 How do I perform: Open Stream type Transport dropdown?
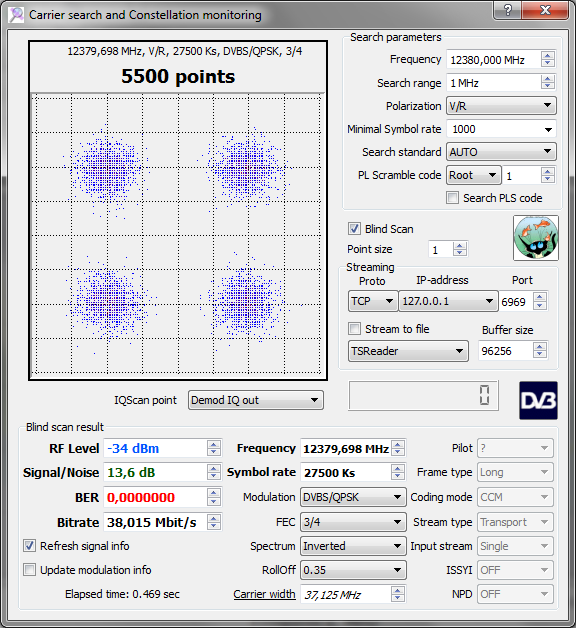[x=515, y=522]
